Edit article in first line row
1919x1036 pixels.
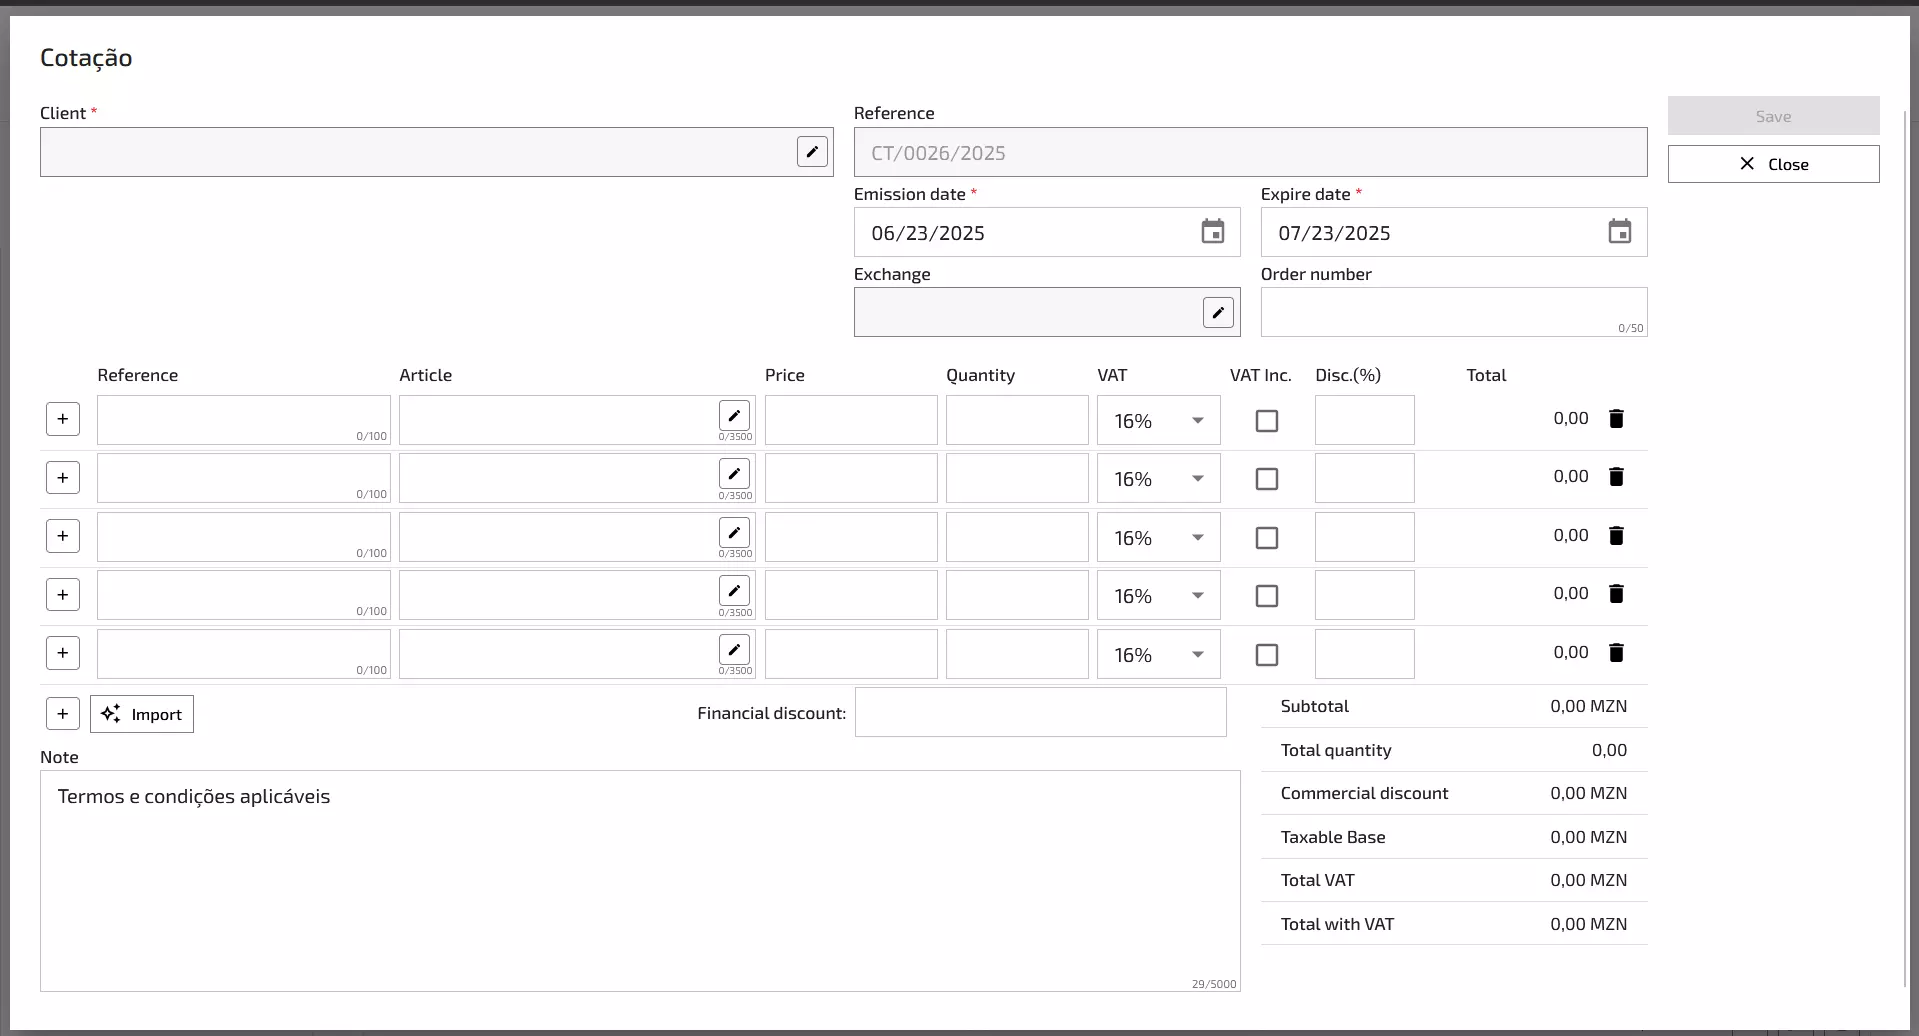[734, 415]
